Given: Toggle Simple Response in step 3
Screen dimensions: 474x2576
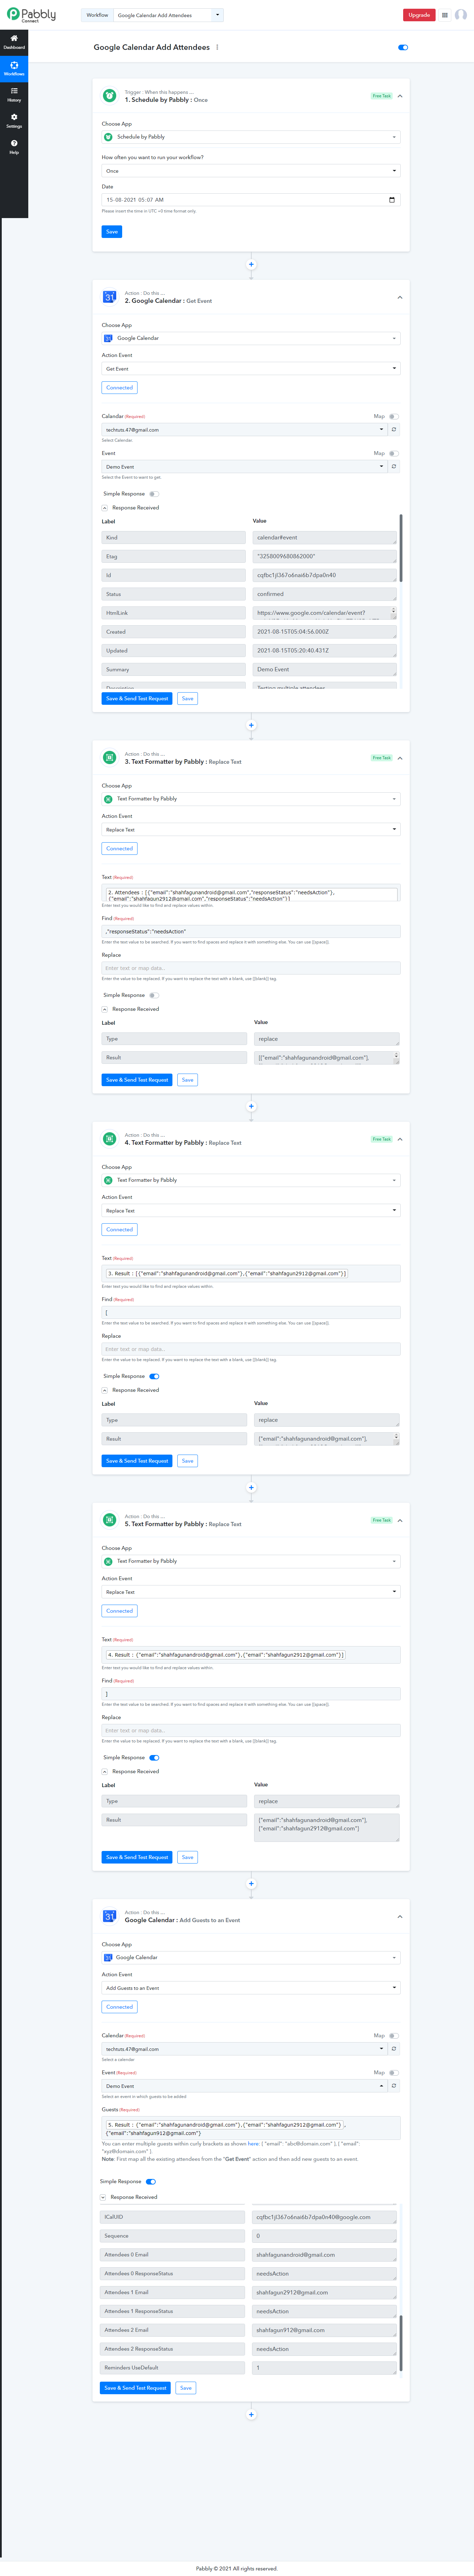Looking at the screenshot, I should pos(154,996).
